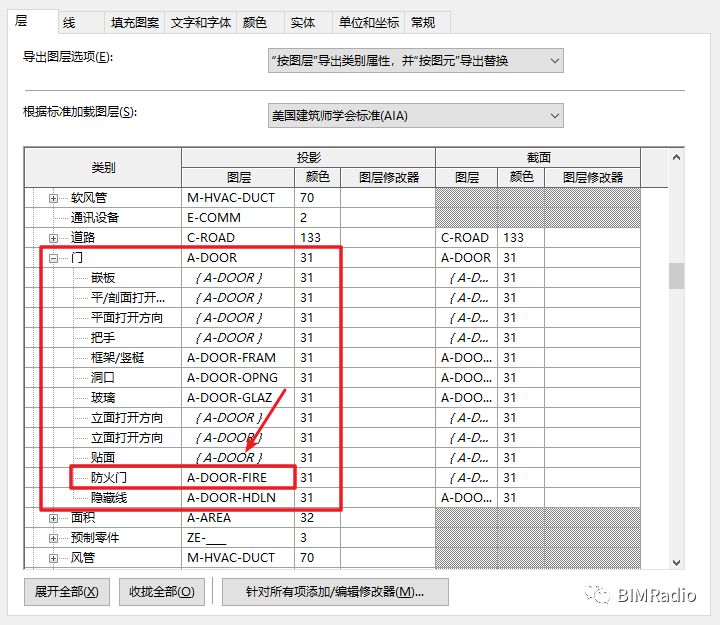The width and height of the screenshot is (720, 625).
Task: Open the 导出图层选项 dropdown
Action: click(x=416, y=61)
